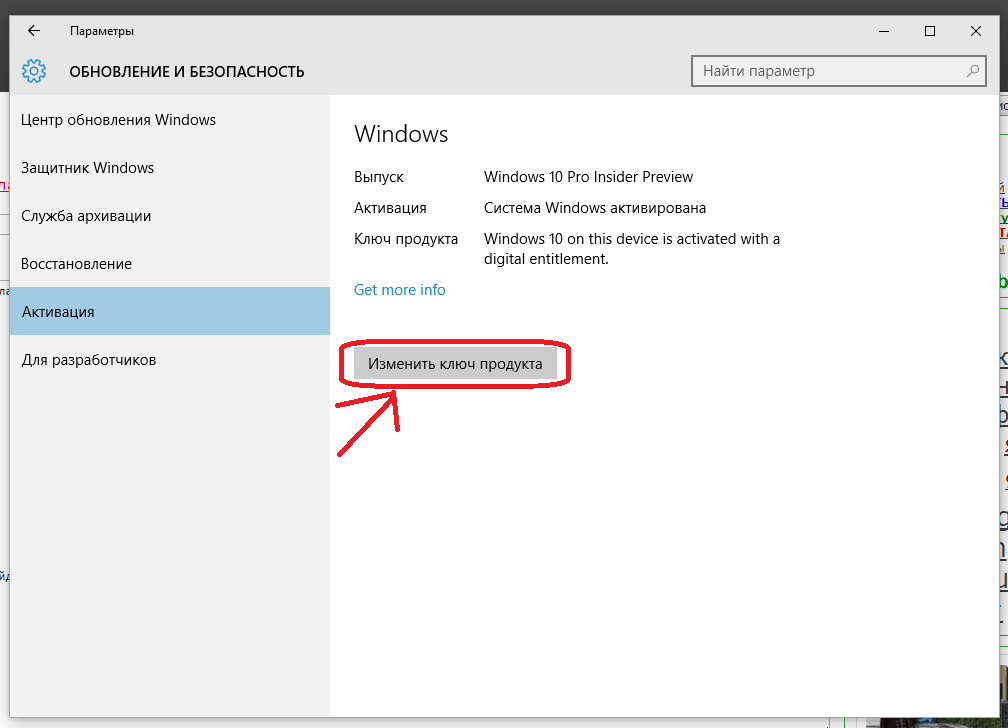
Task: Minimize the Параметры window
Action: (x=884, y=31)
